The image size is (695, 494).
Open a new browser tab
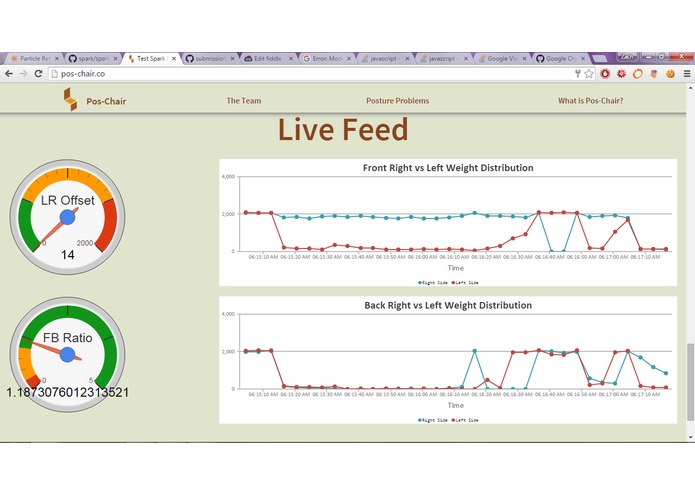pyautogui.click(x=600, y=58)
